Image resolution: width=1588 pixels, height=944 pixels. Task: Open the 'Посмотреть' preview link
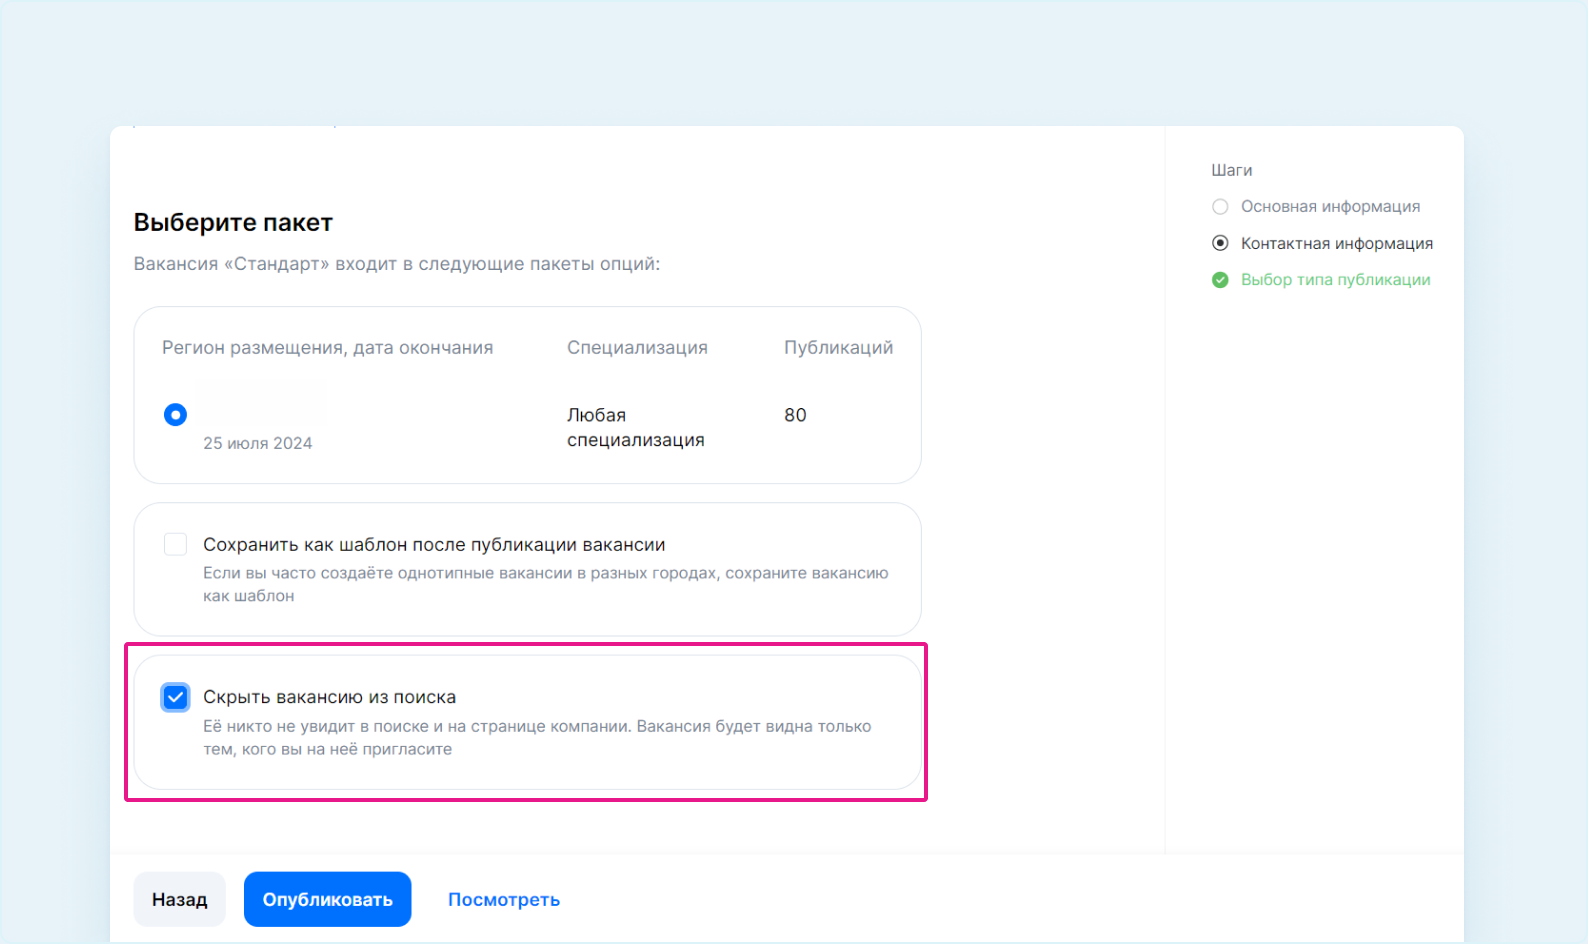click(504, 899)
